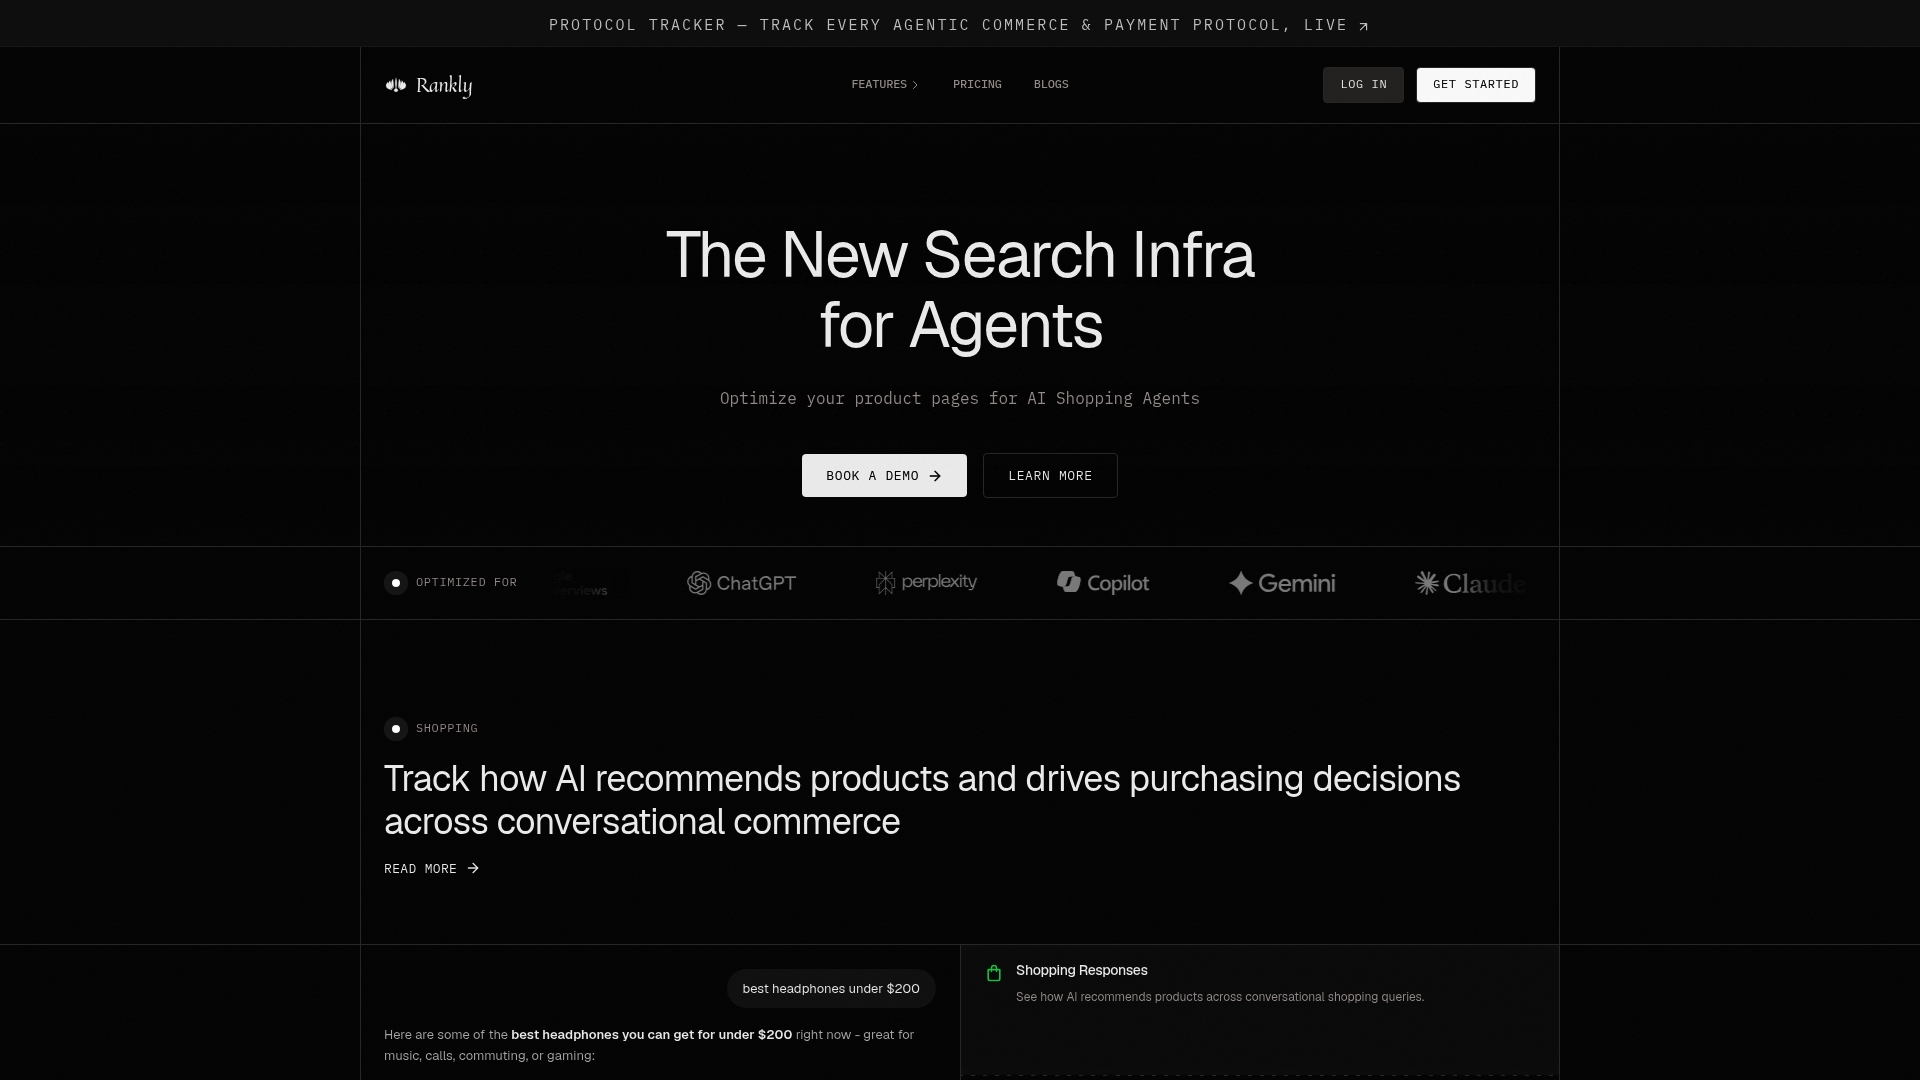Click the Copilot logo
The height and width of the screenshot is (1080, 1920).
click(x=1103, y=583)
